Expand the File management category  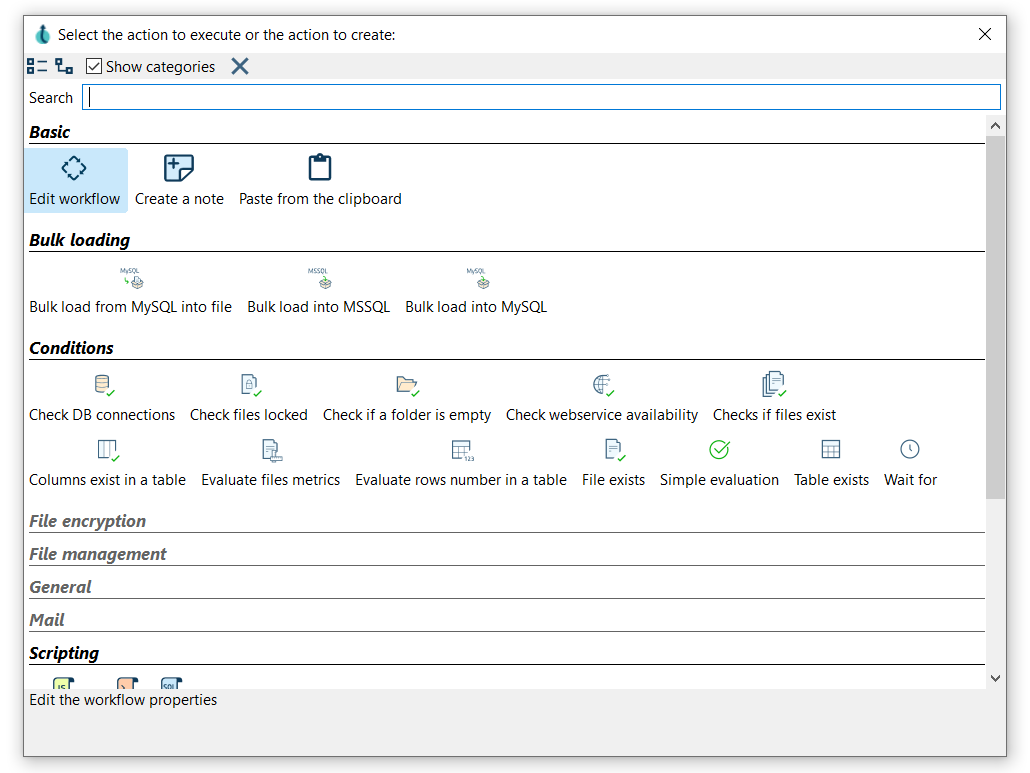point(98,554)
